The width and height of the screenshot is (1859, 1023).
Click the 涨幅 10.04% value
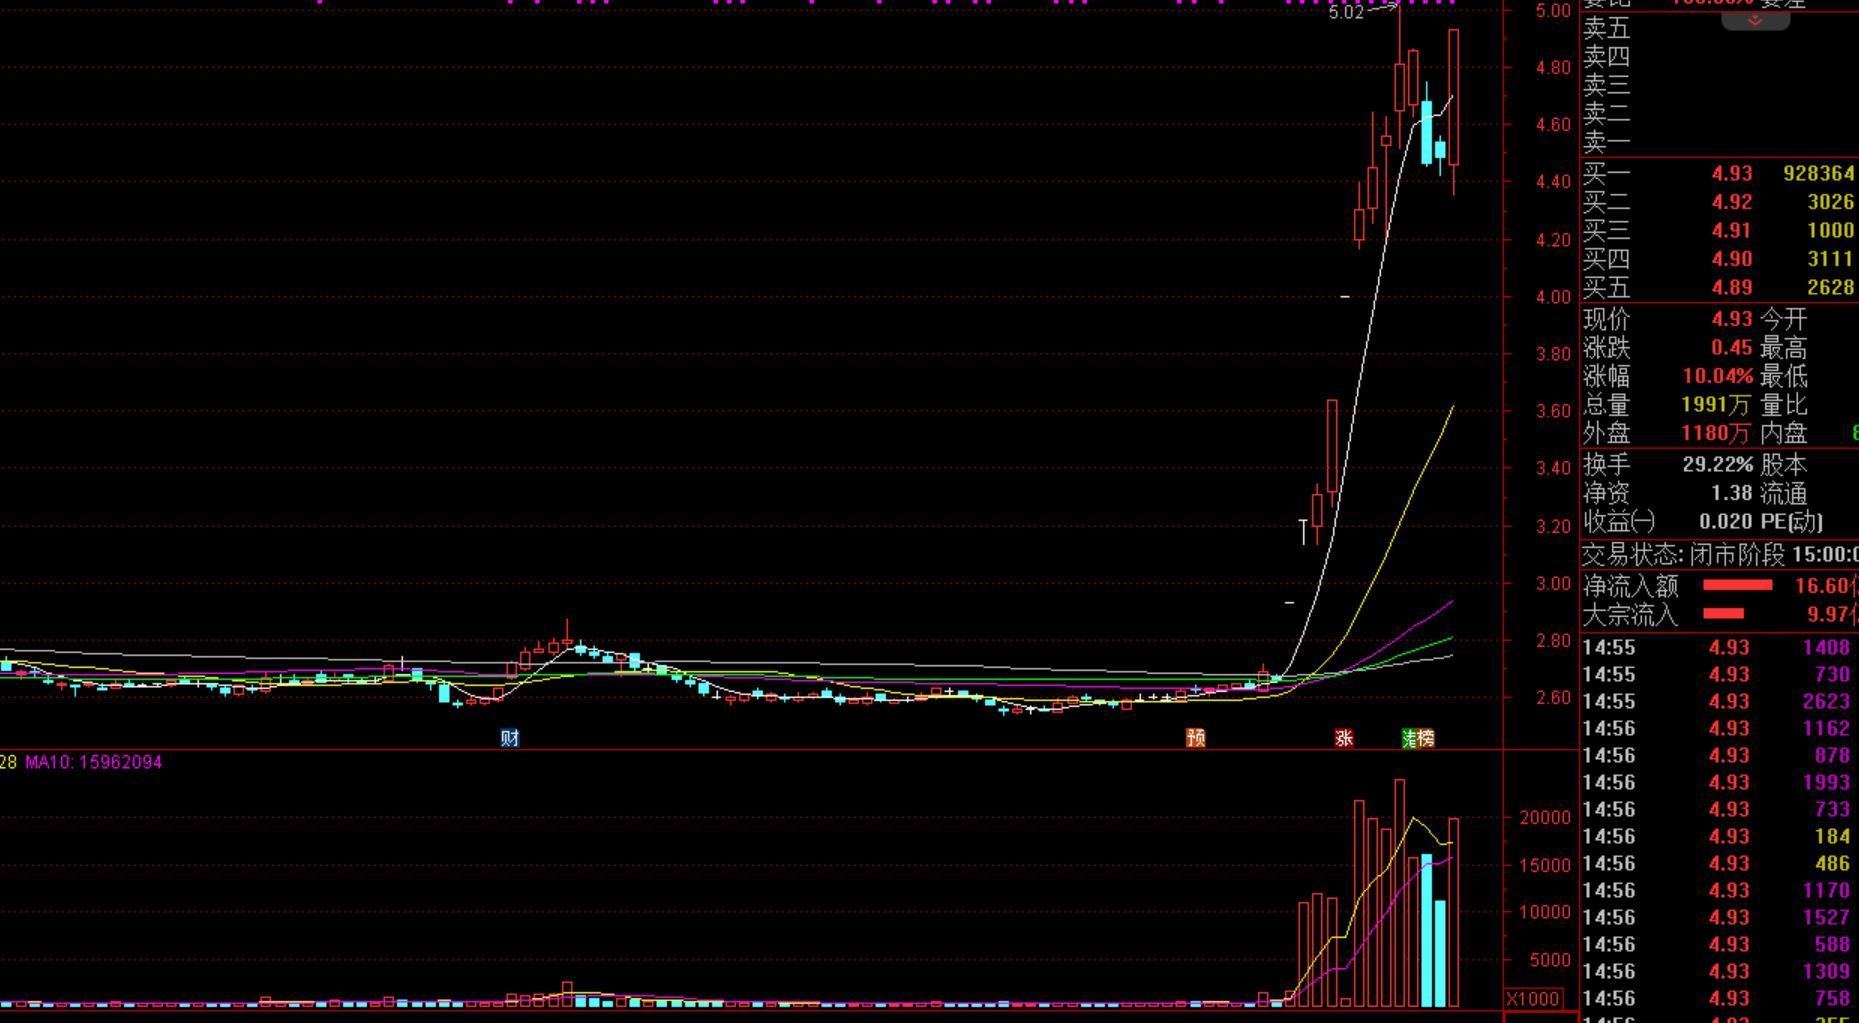pos(1717,377)
